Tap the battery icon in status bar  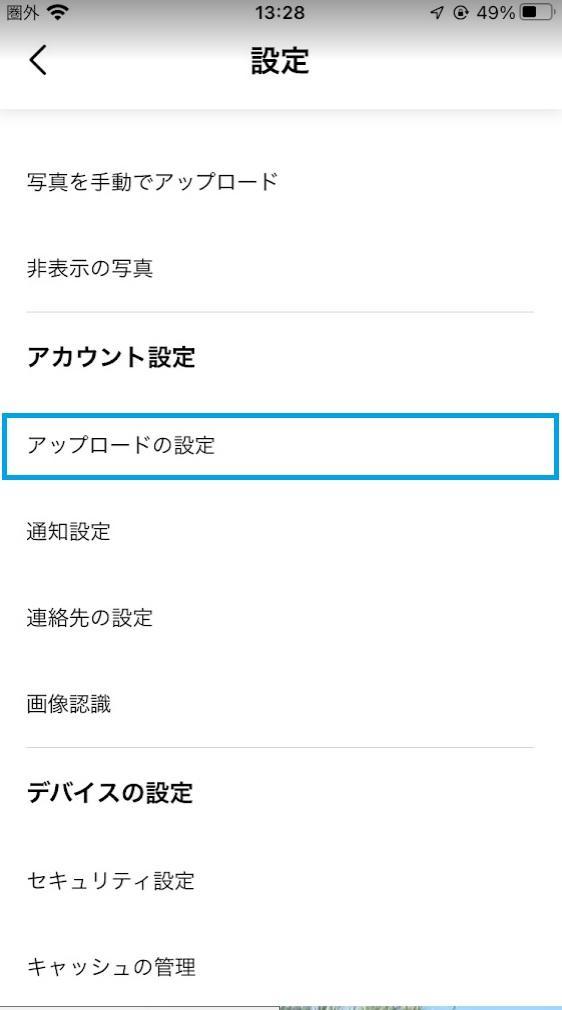538,12
